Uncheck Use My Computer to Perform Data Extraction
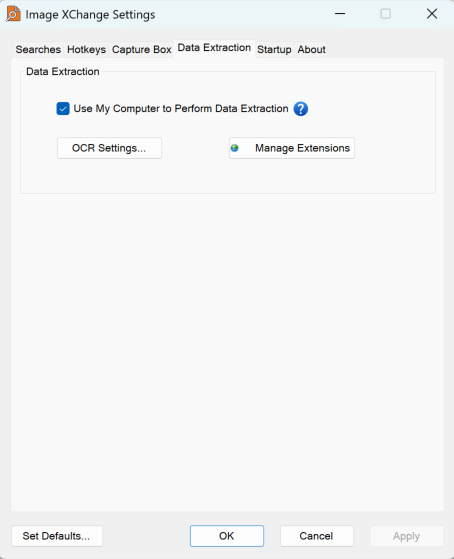 pyautogui.click(x=63, y=109)
